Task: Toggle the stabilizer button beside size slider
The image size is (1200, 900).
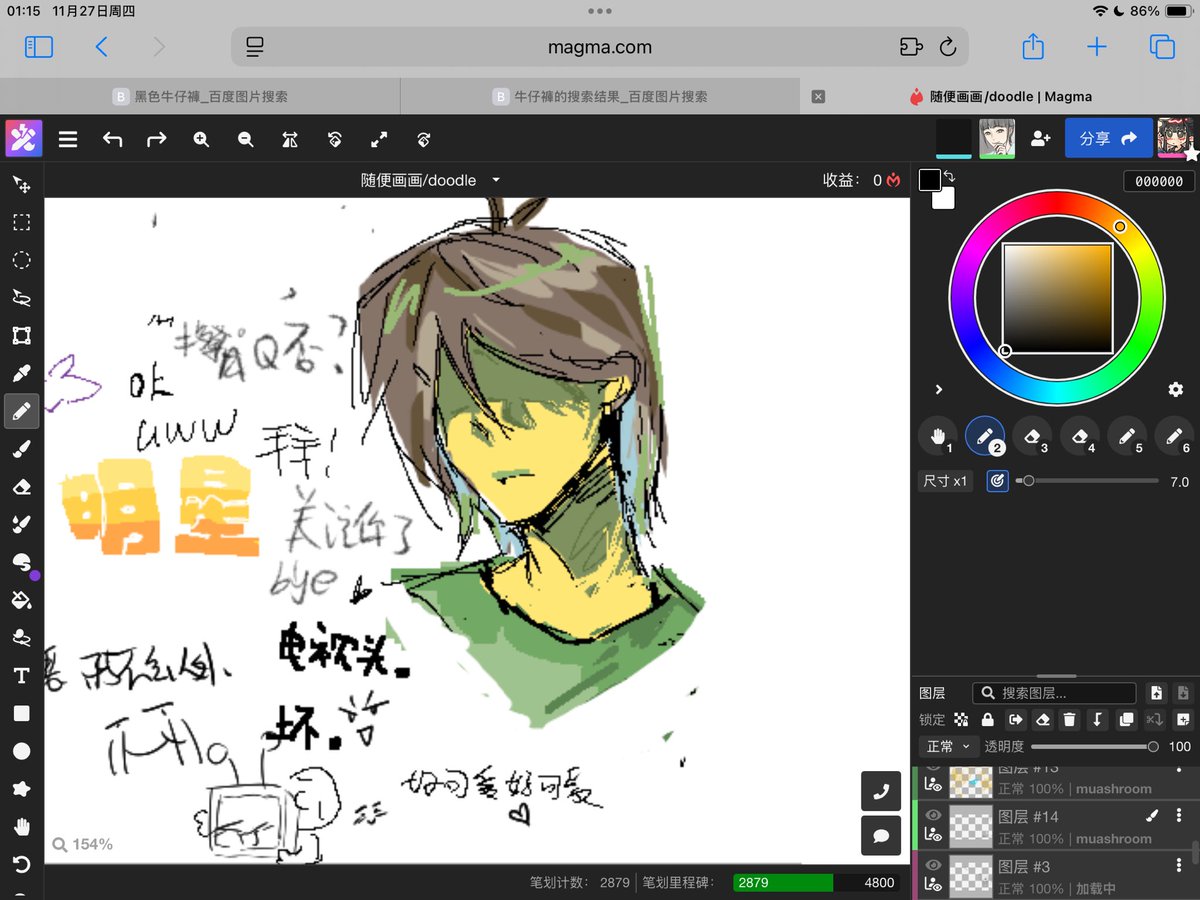Action: click(x=996, y=481)
